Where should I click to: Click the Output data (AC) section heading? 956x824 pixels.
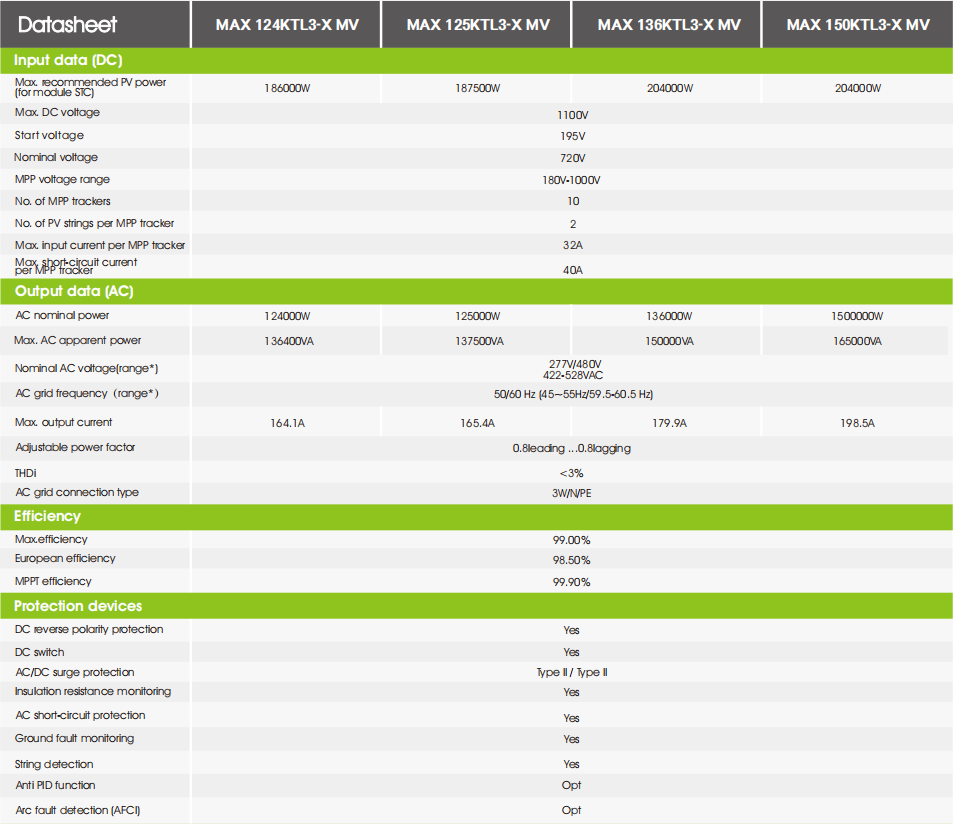point(74,291)
